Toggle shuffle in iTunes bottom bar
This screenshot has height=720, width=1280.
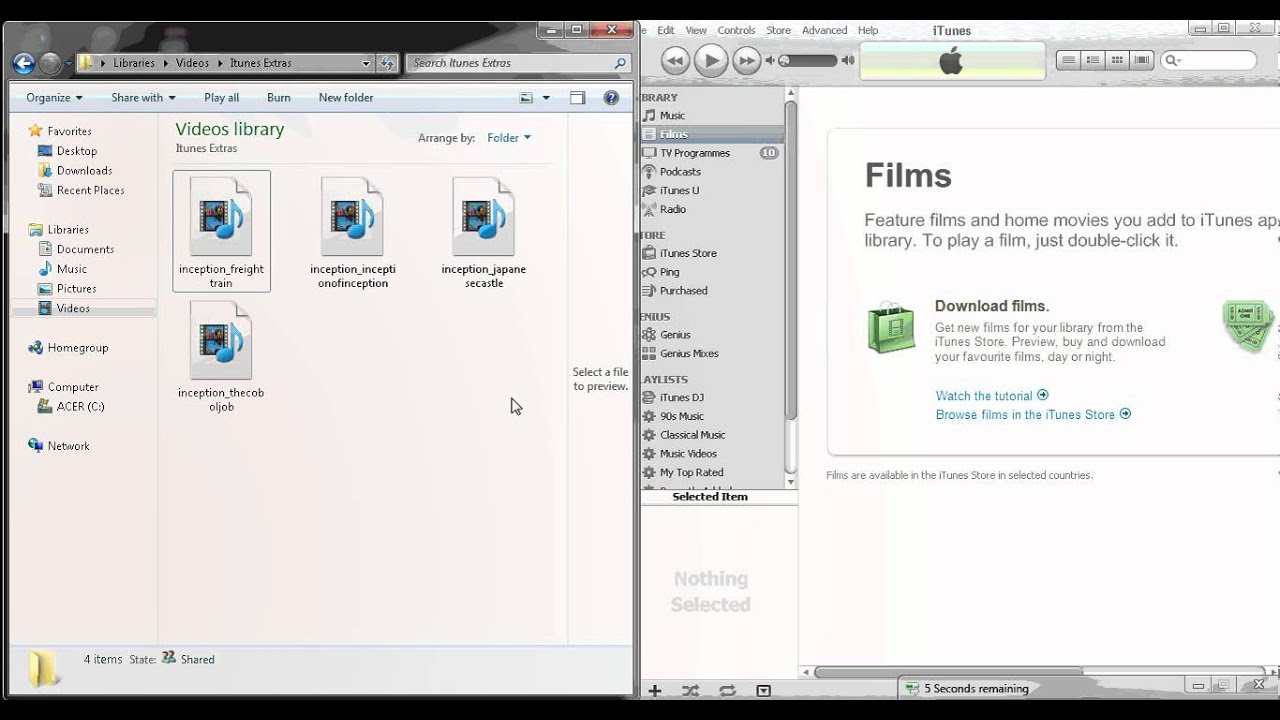click(690, 691)
